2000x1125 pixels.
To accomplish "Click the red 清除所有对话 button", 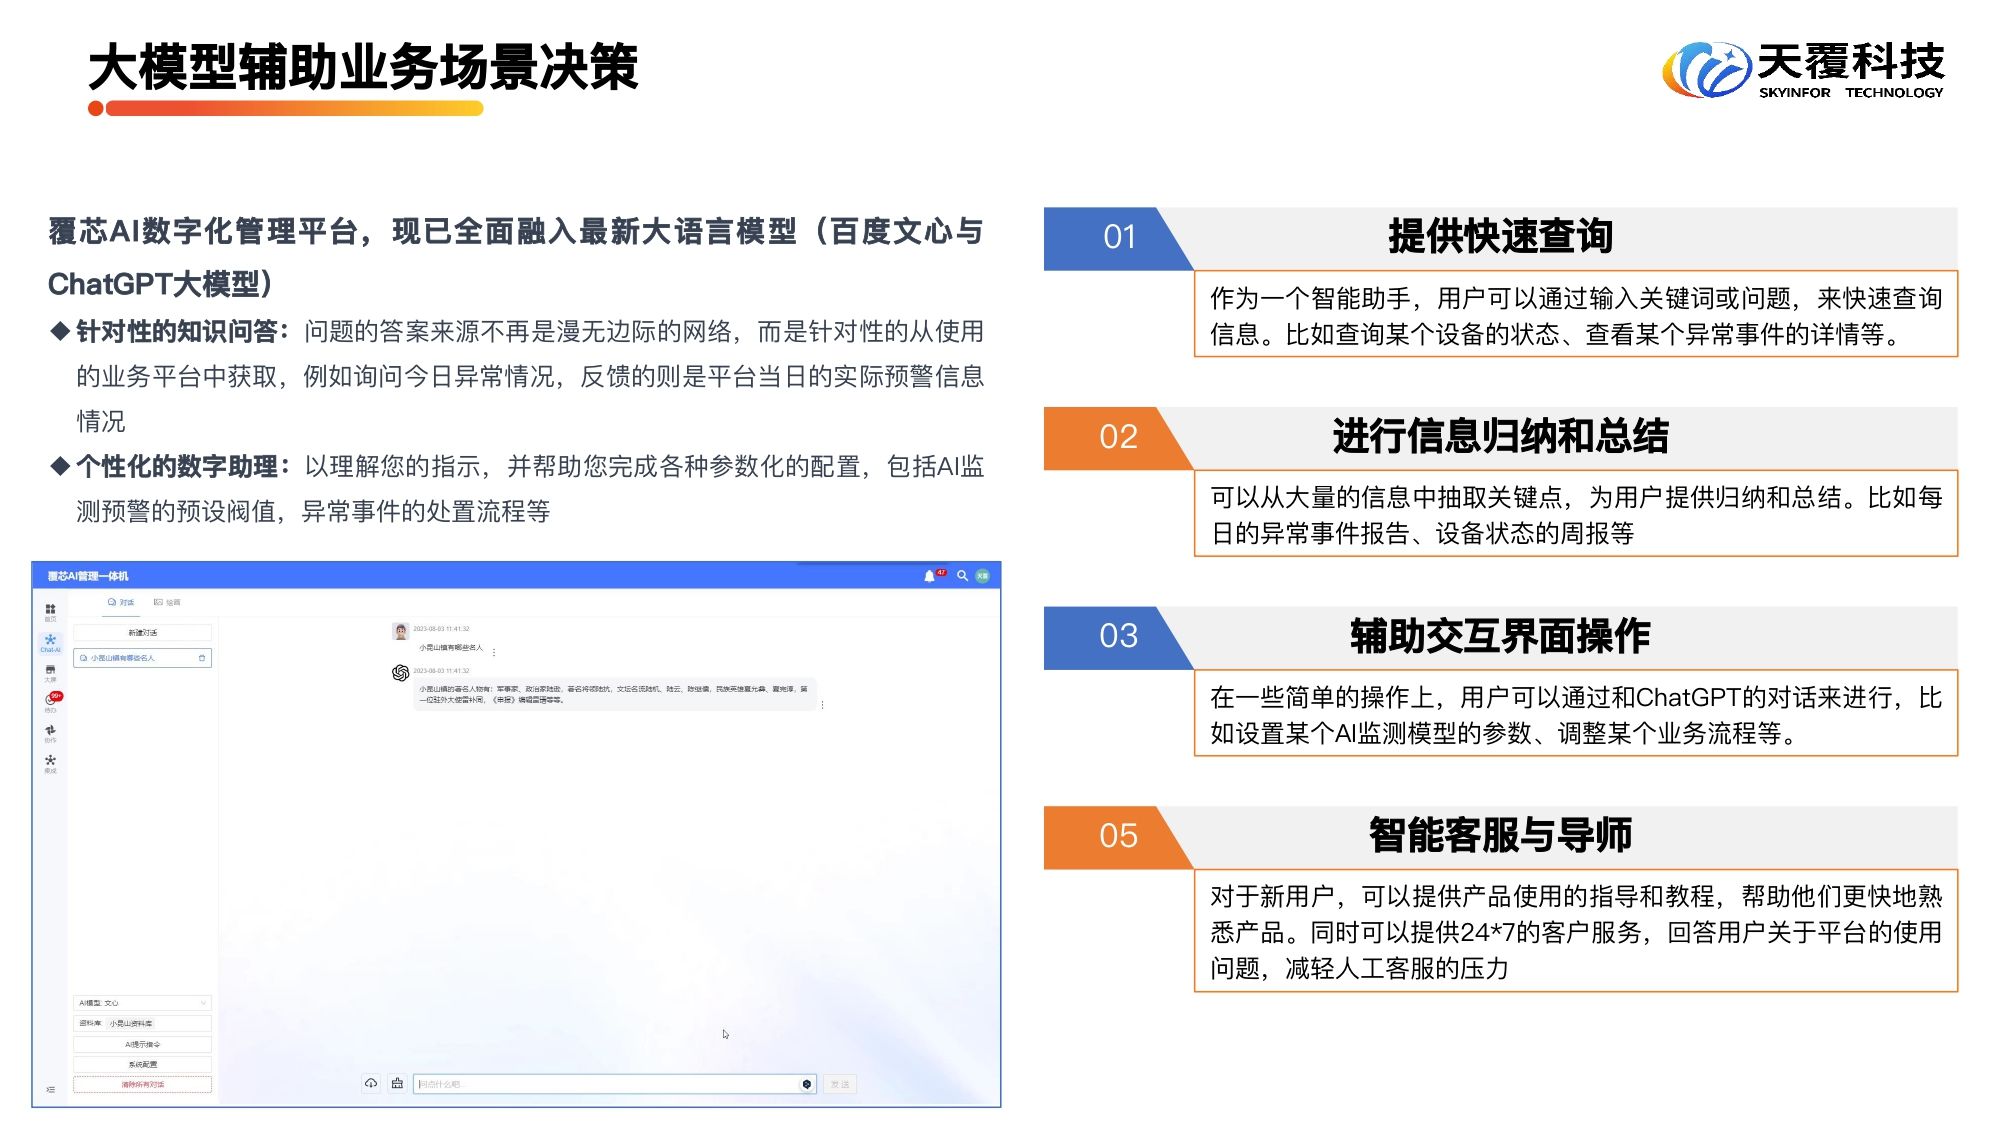I will [x=143, y=1084].
